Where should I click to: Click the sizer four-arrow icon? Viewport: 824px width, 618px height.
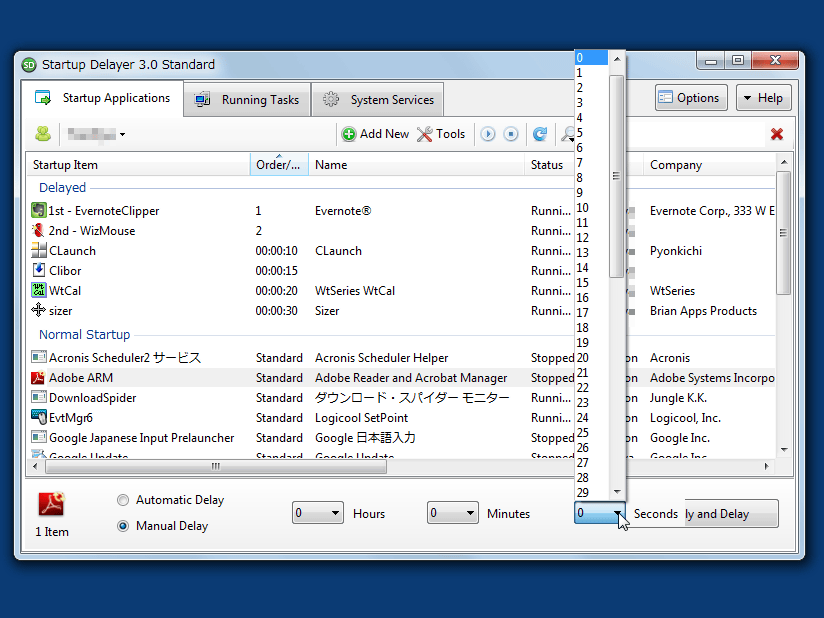(38, 310)
